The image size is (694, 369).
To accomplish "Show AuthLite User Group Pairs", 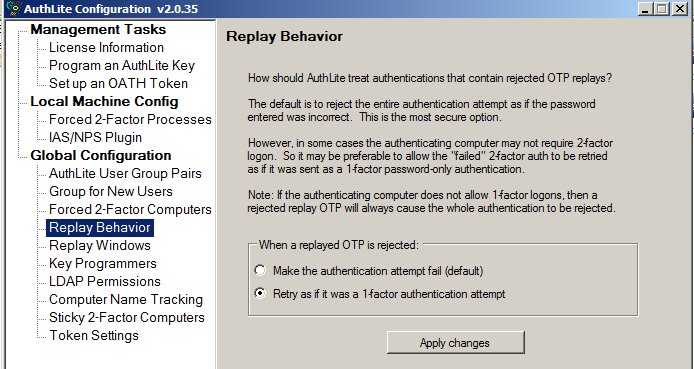I will coord(125,173).
